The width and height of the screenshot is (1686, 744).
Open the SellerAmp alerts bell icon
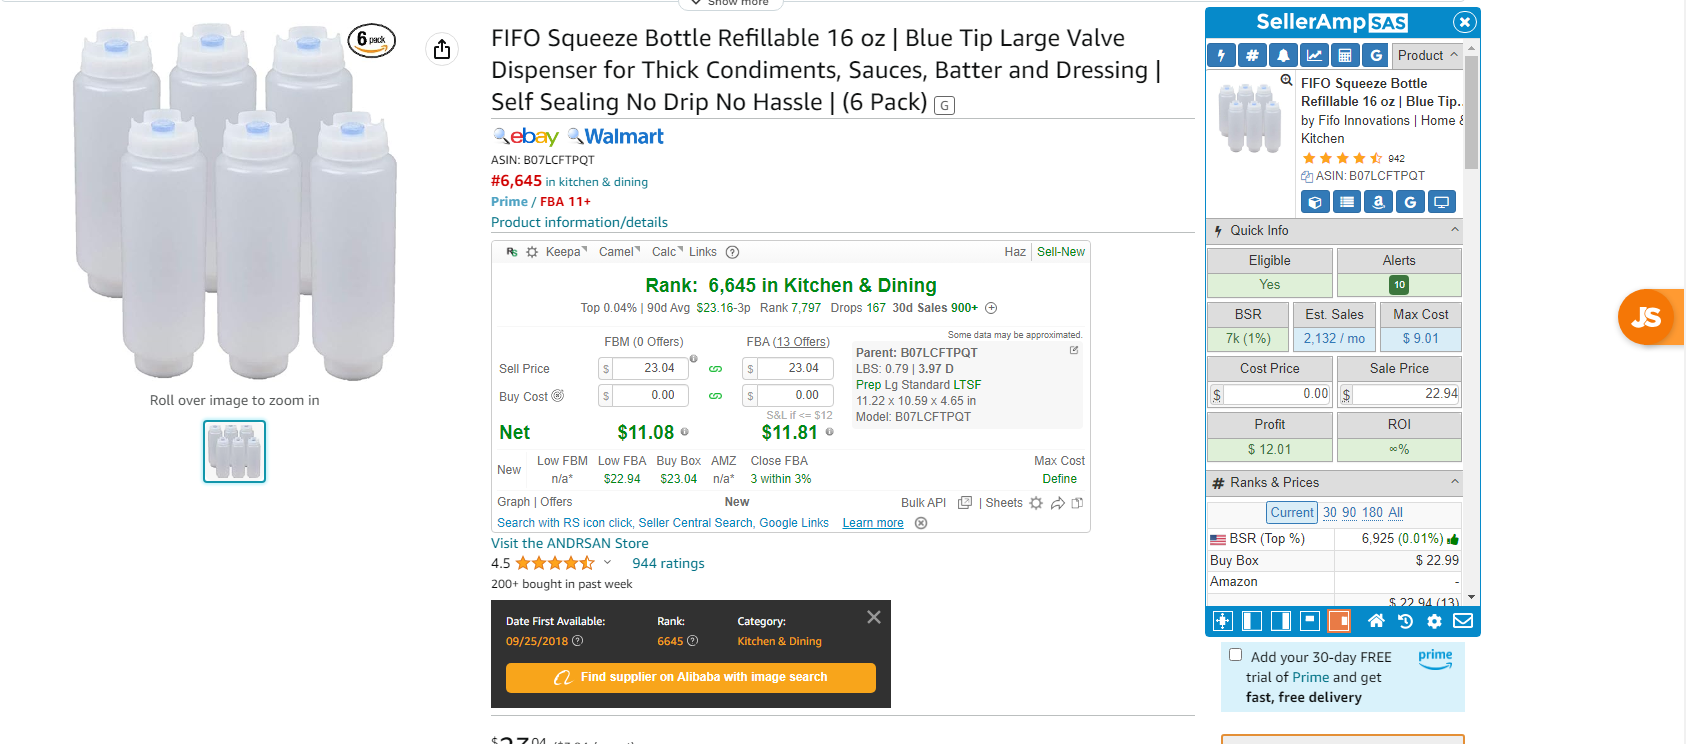coord(1283,56)
